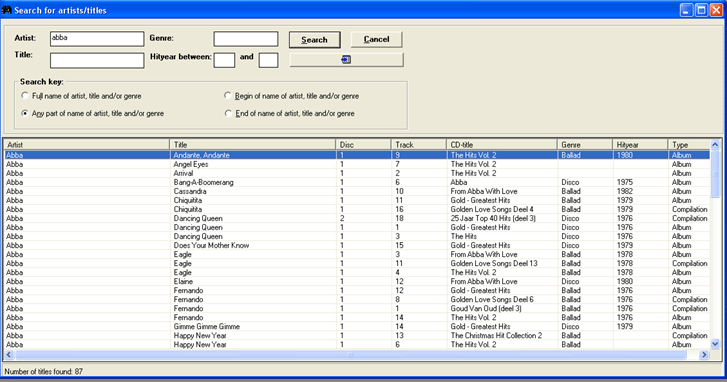Click CD-title Goud Van Oud (deel 3)

click(x=486, y=308)
